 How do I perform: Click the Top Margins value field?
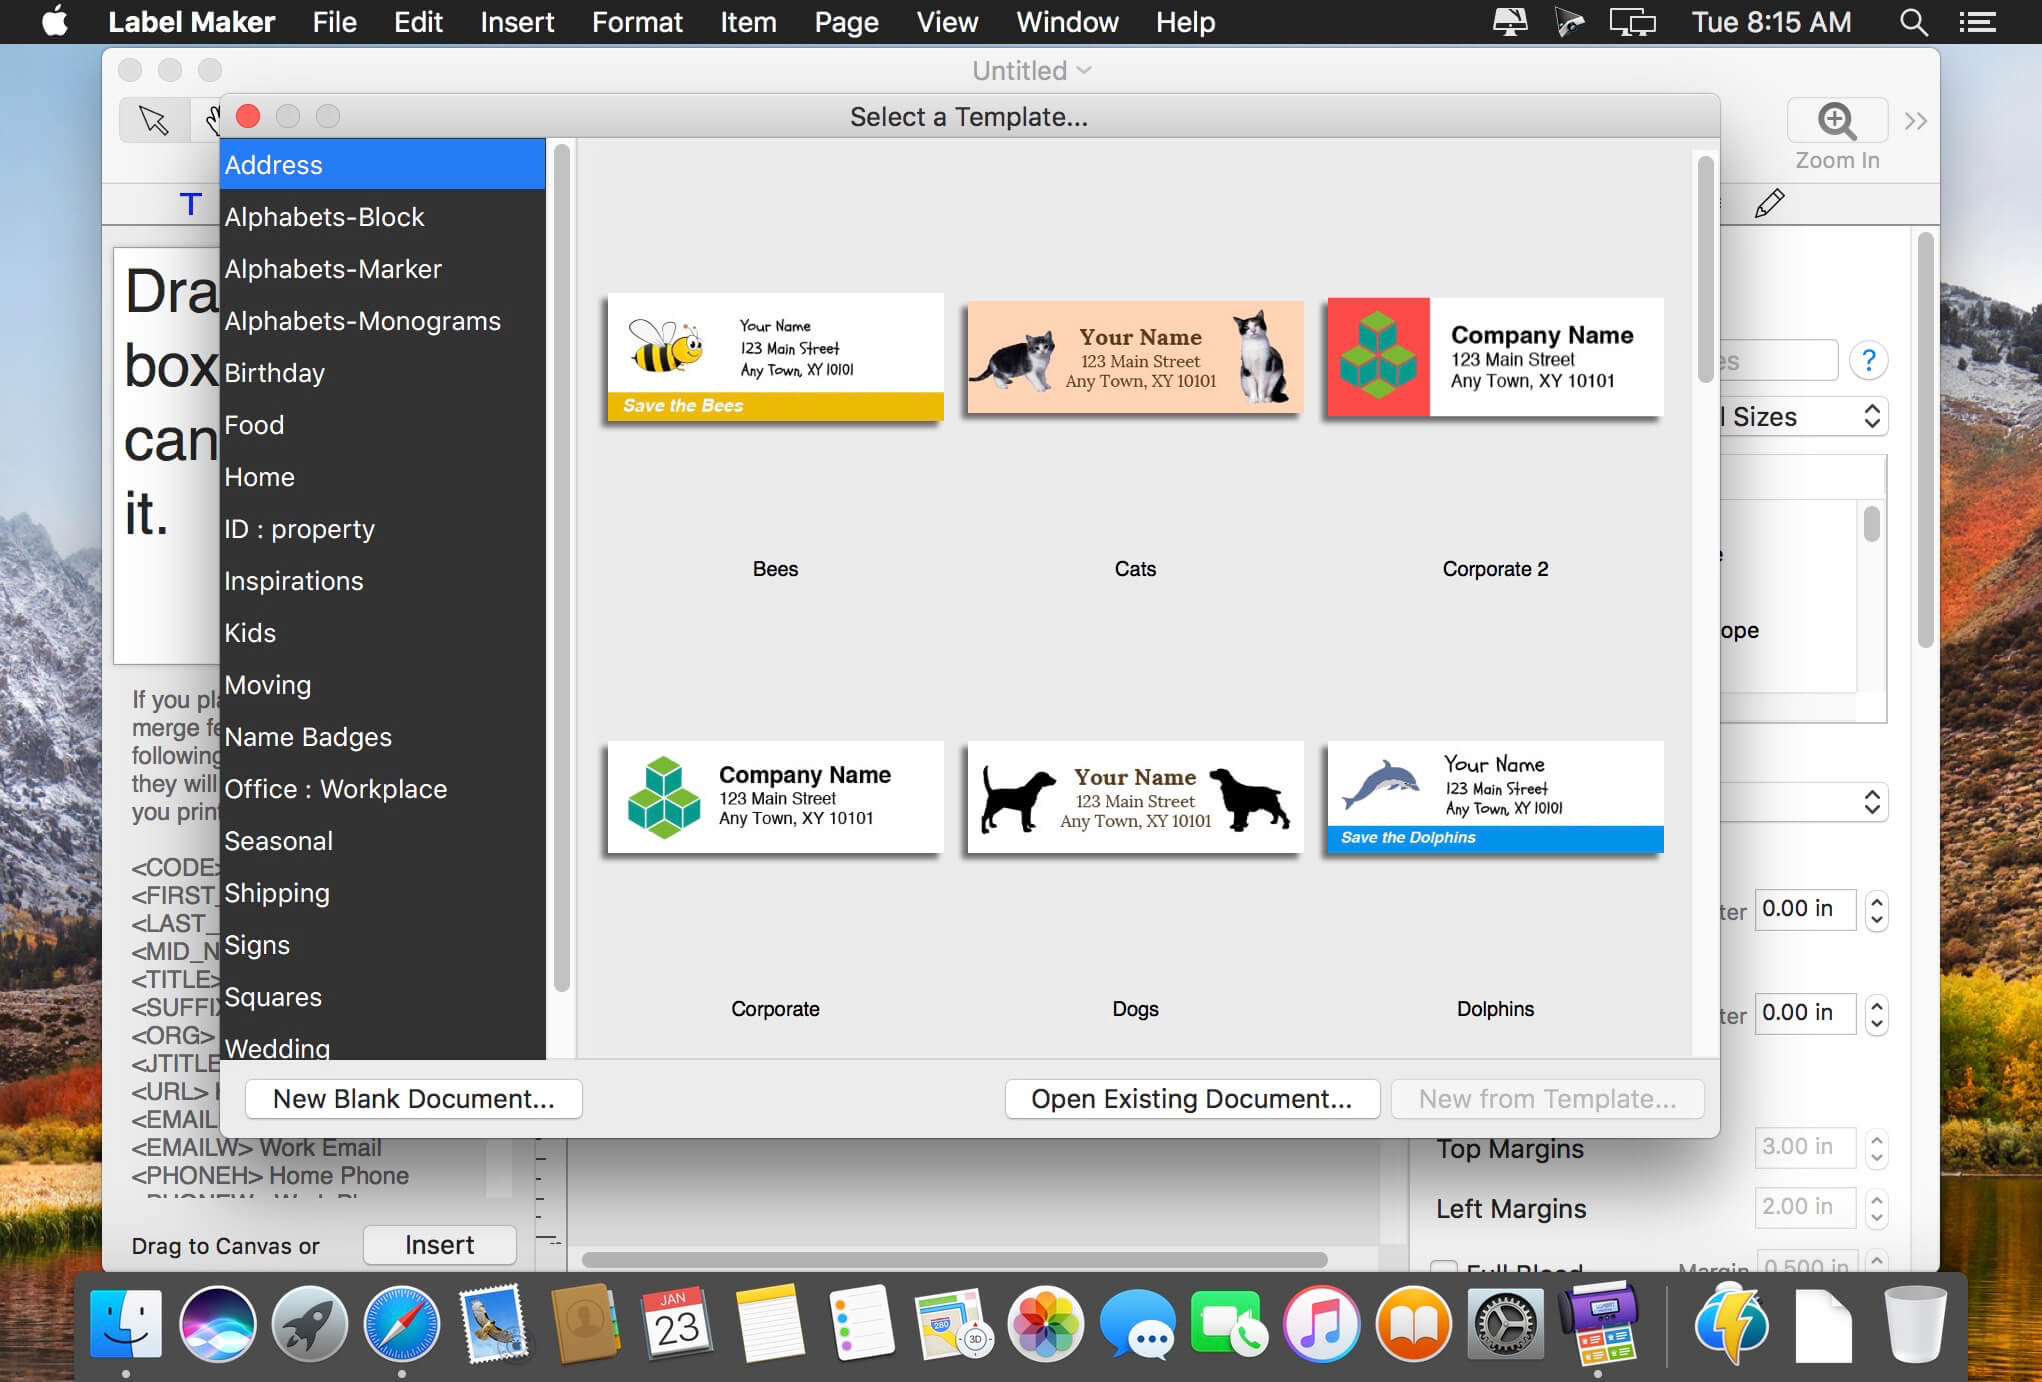(x=1805, y=1147)
